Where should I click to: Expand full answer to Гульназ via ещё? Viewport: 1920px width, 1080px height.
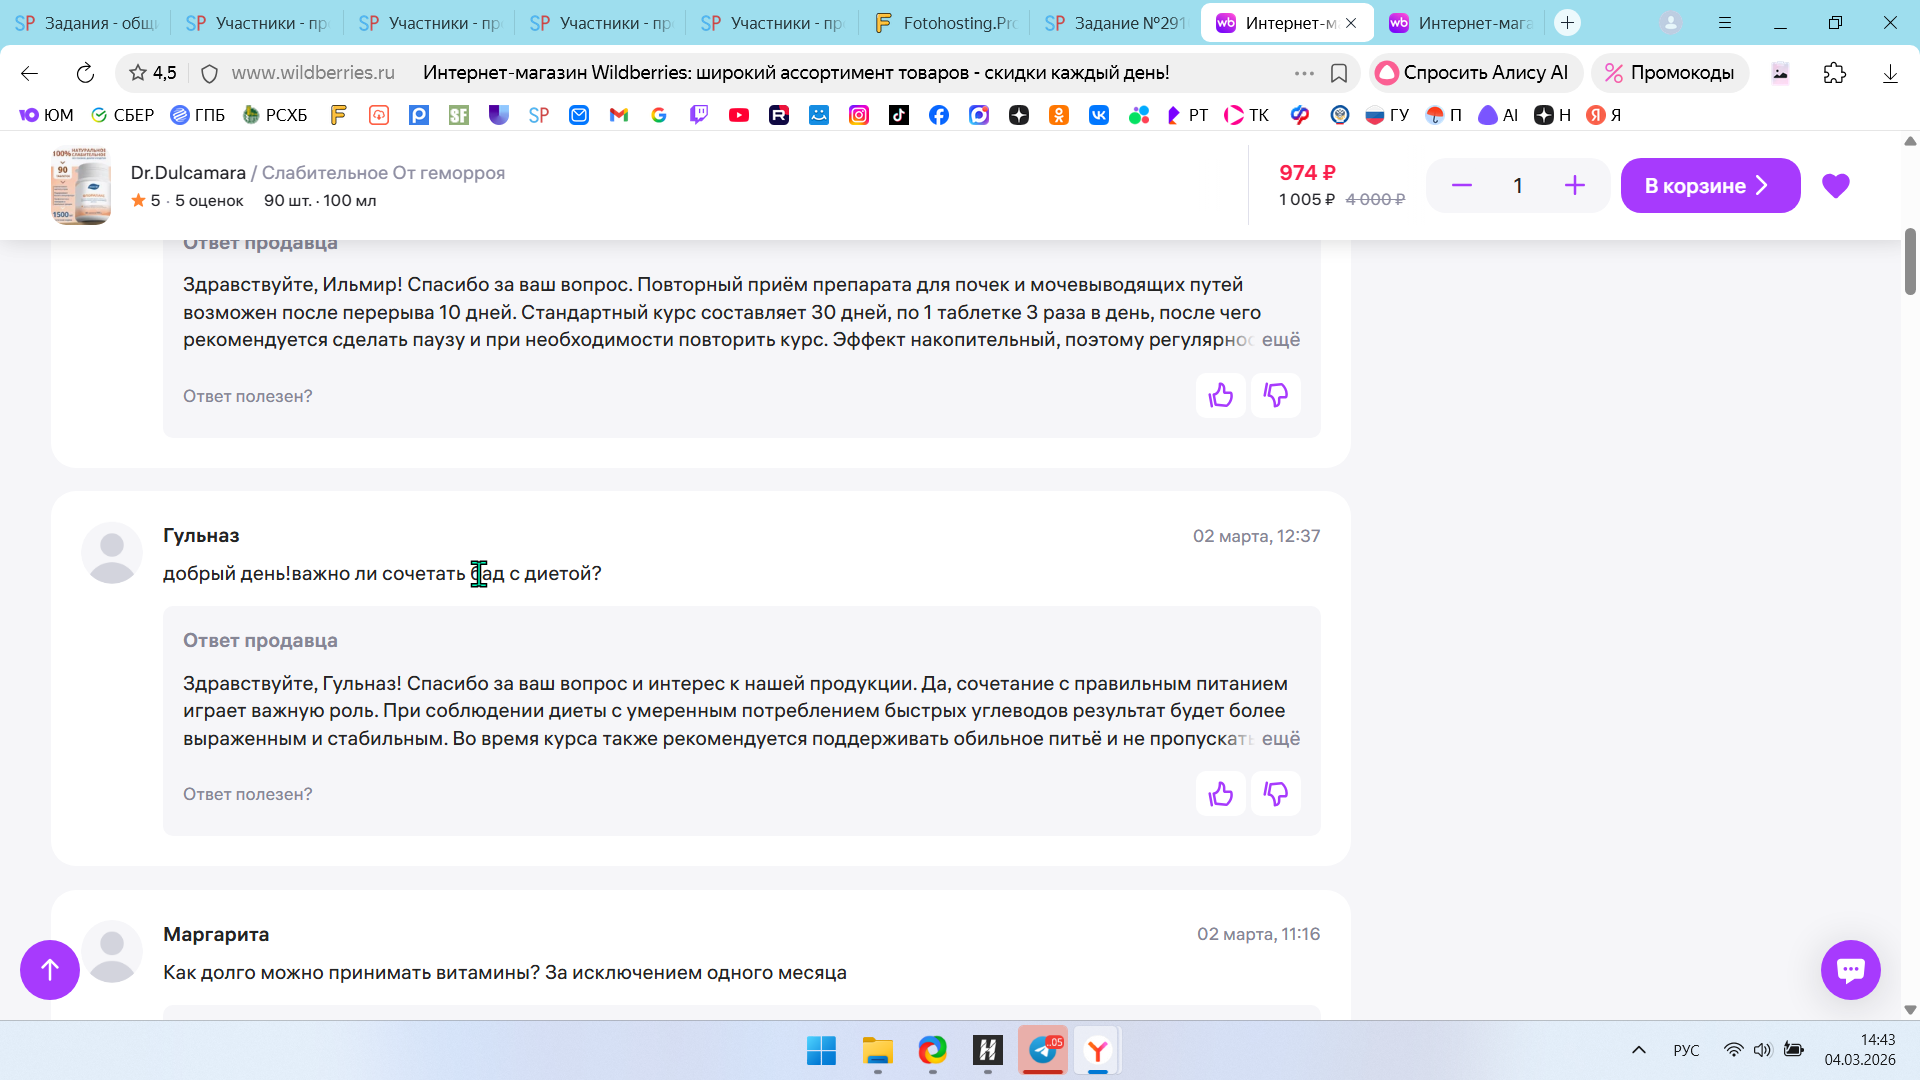point(1280,739)
